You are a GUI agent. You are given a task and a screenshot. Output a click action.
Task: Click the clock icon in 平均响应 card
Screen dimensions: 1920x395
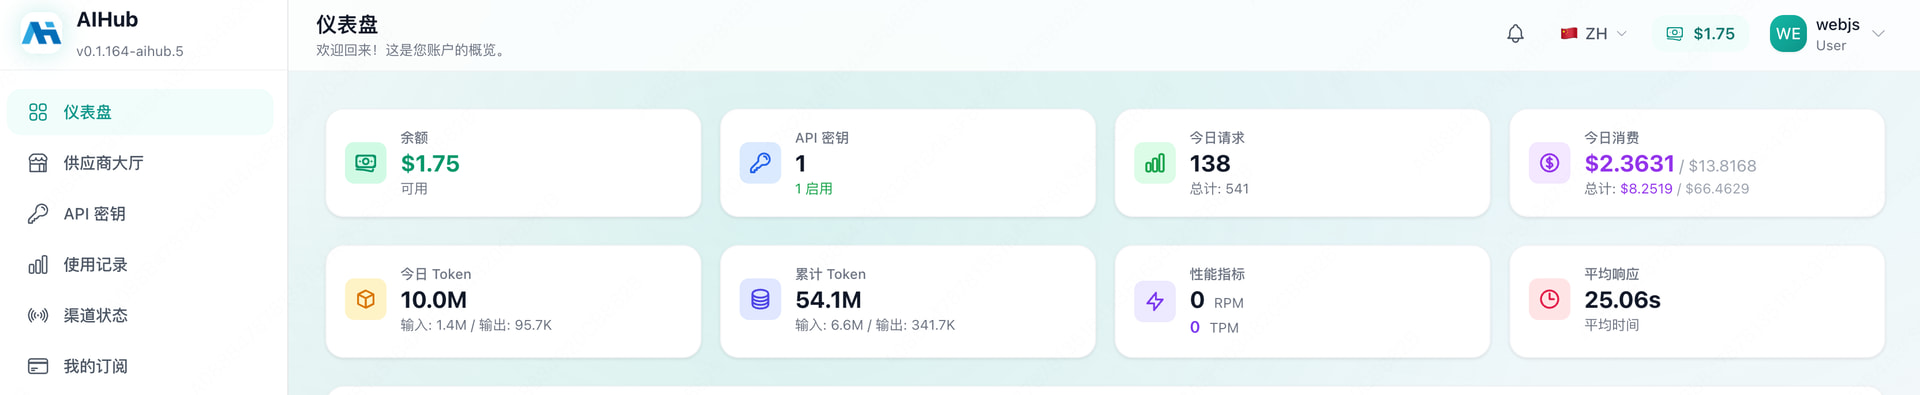1549,299
